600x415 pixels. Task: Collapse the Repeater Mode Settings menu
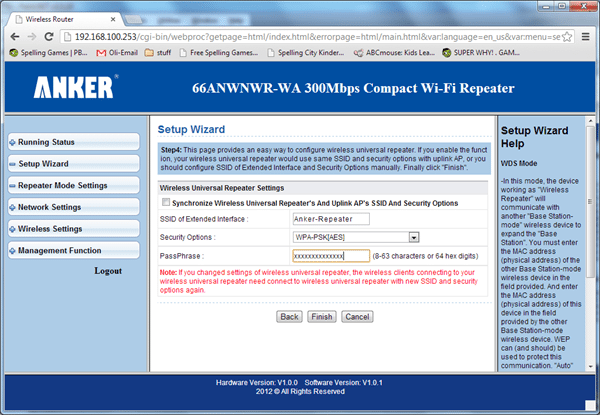(73, 186)
